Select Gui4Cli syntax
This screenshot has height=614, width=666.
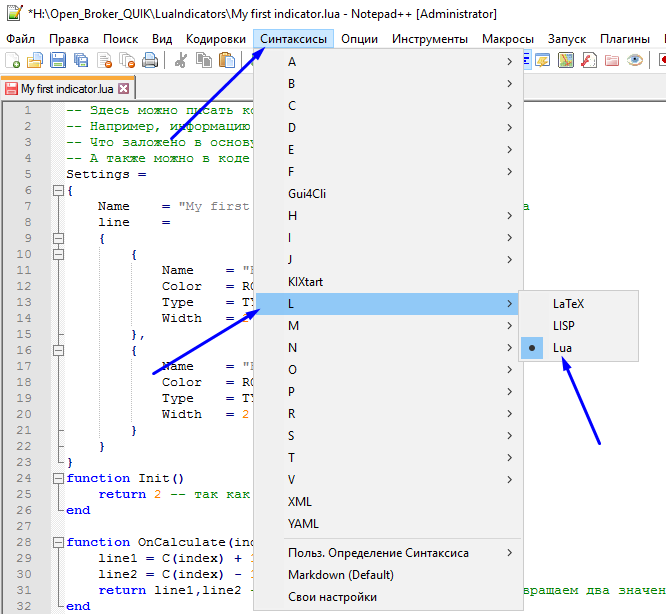[388, 194]
